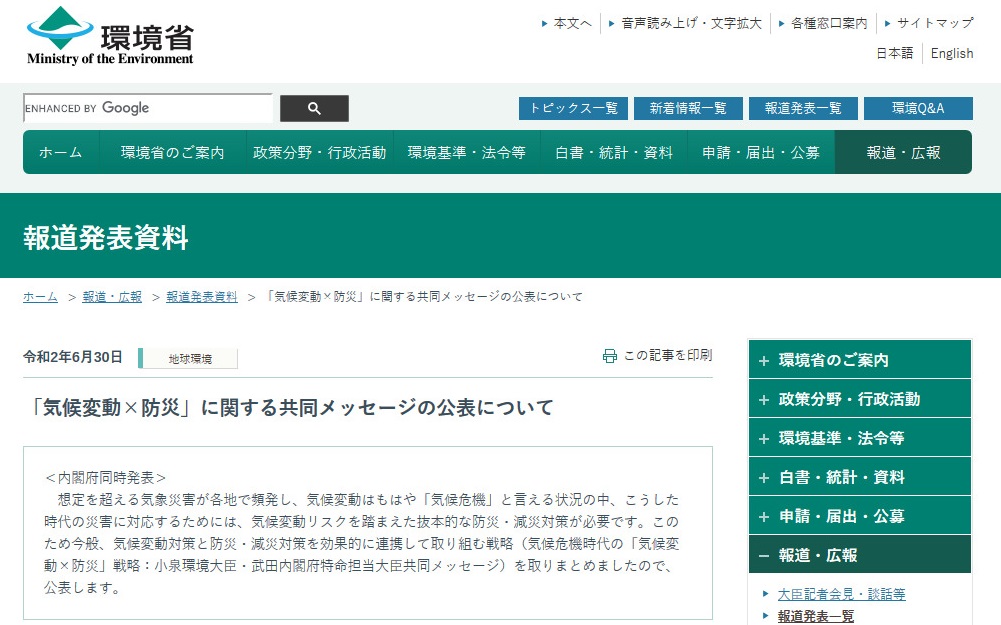The width and height of the screenshot is (1001, 625).
Task: Click the printer icon to print article
Action: [x=610, y=356]
